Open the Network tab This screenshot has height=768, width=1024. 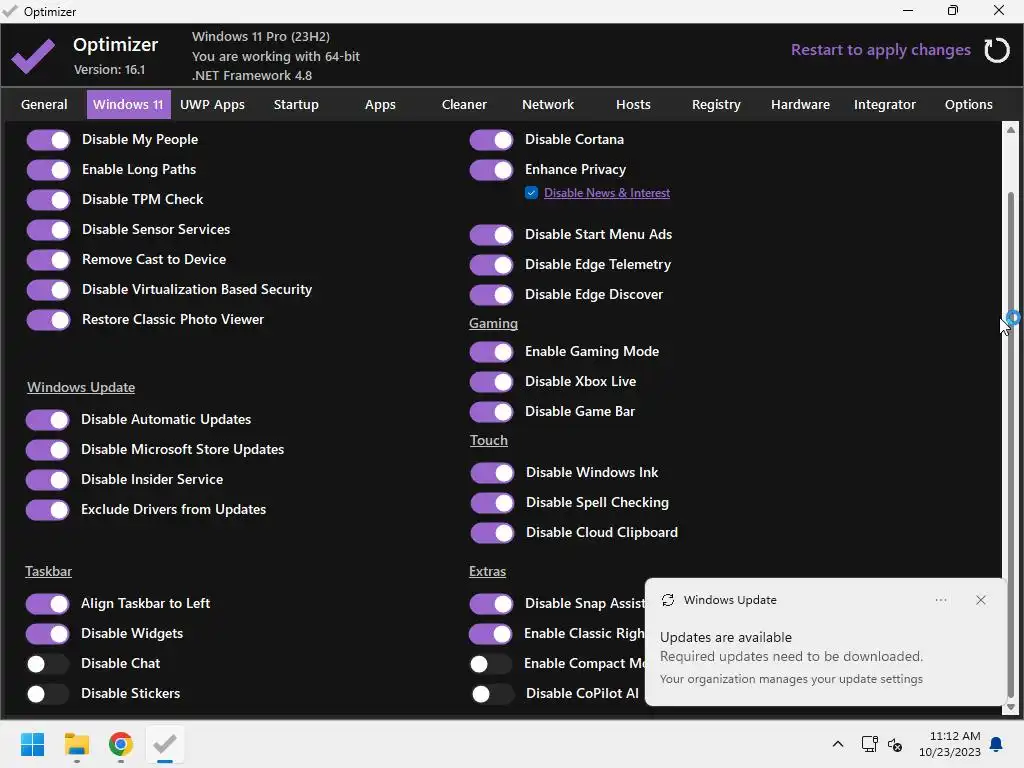[548, 104]
